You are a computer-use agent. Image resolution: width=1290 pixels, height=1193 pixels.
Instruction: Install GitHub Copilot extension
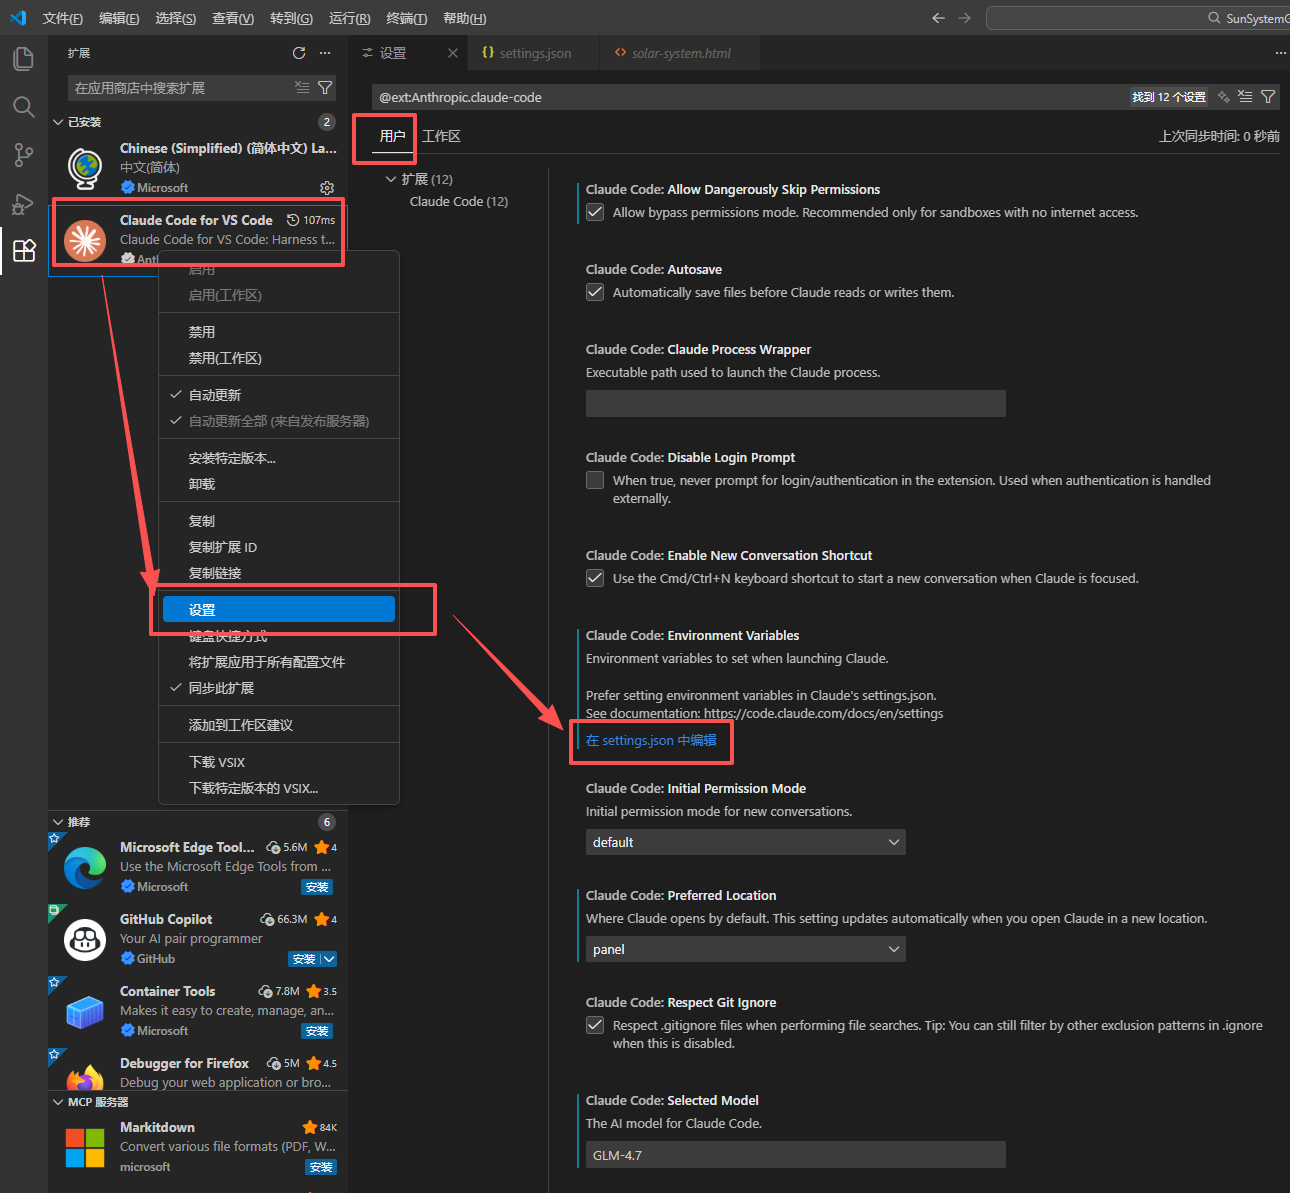pos(304,959)
